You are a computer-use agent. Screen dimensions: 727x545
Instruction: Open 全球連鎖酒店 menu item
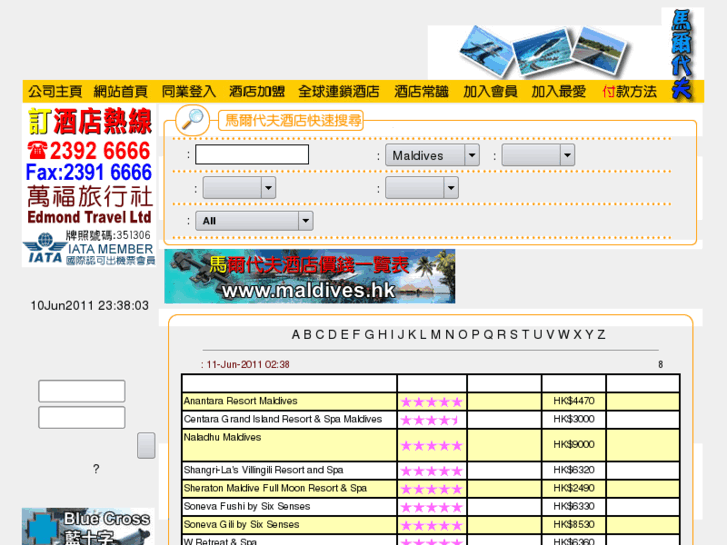tap(339, 91)
